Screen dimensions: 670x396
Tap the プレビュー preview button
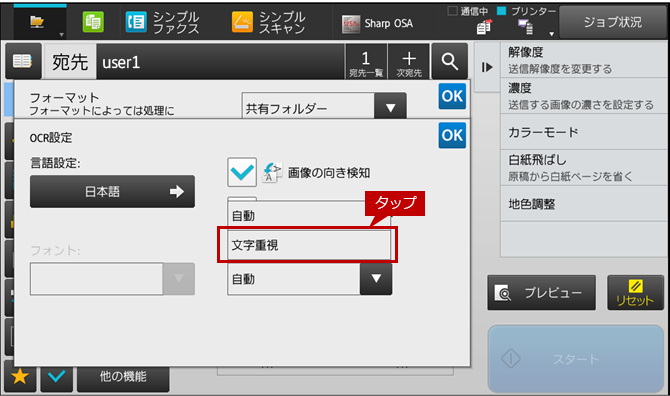(541, 293)
